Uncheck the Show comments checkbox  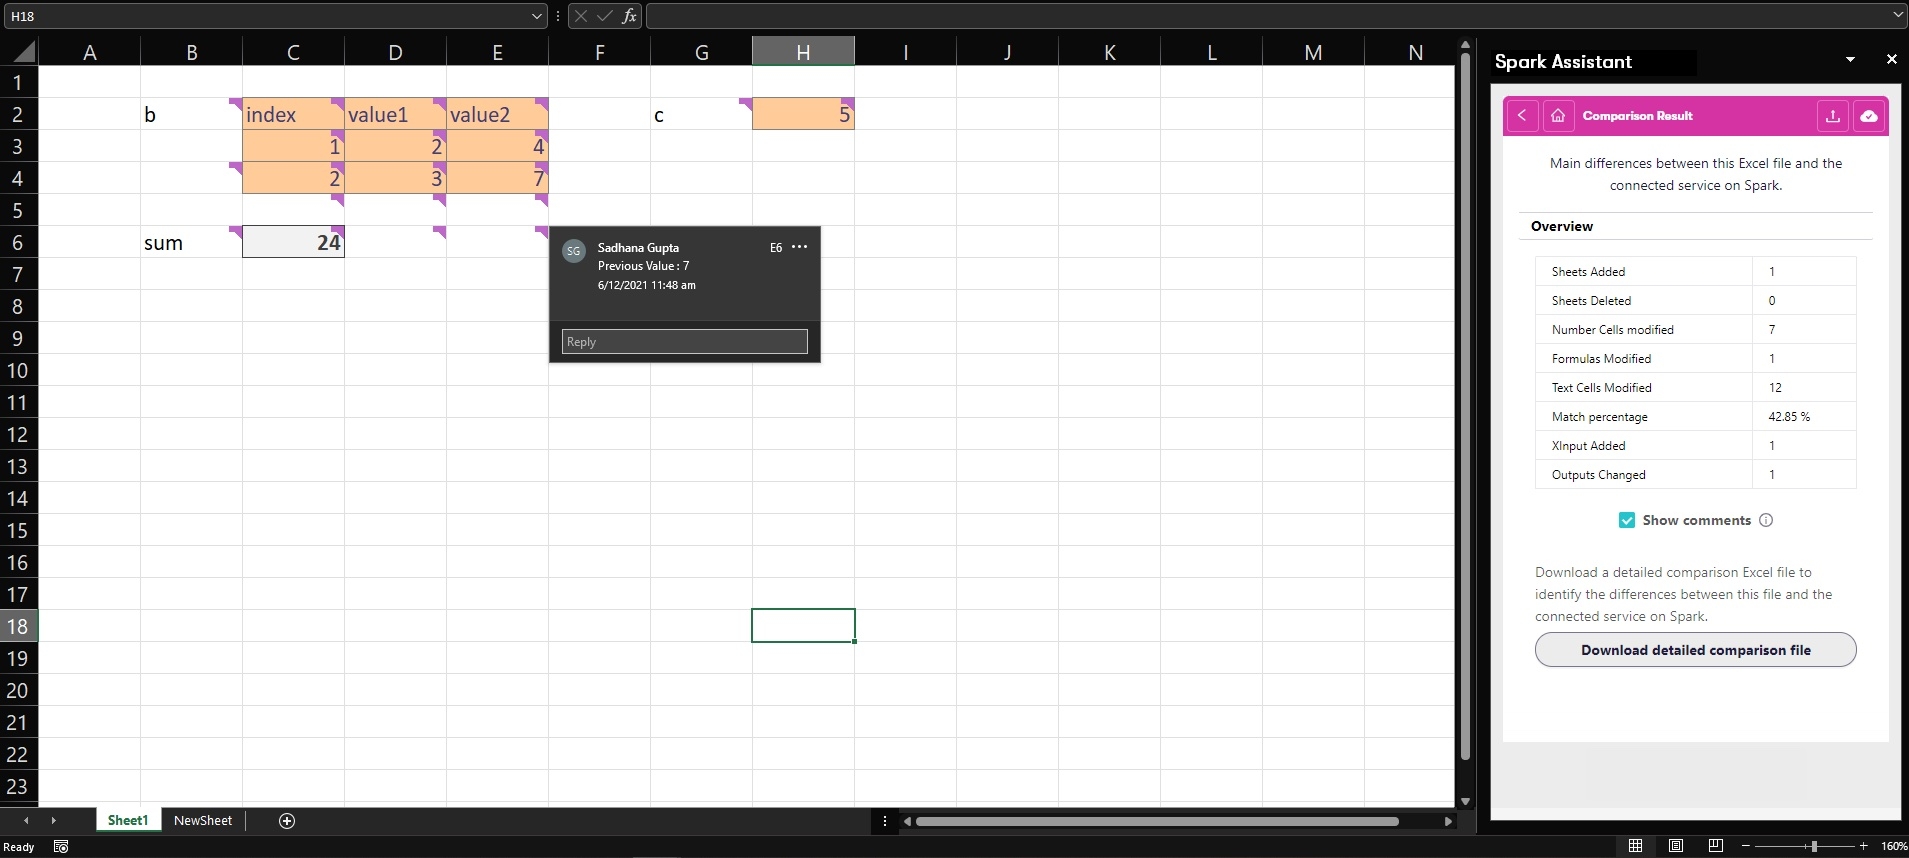[x=1627, y=520]
